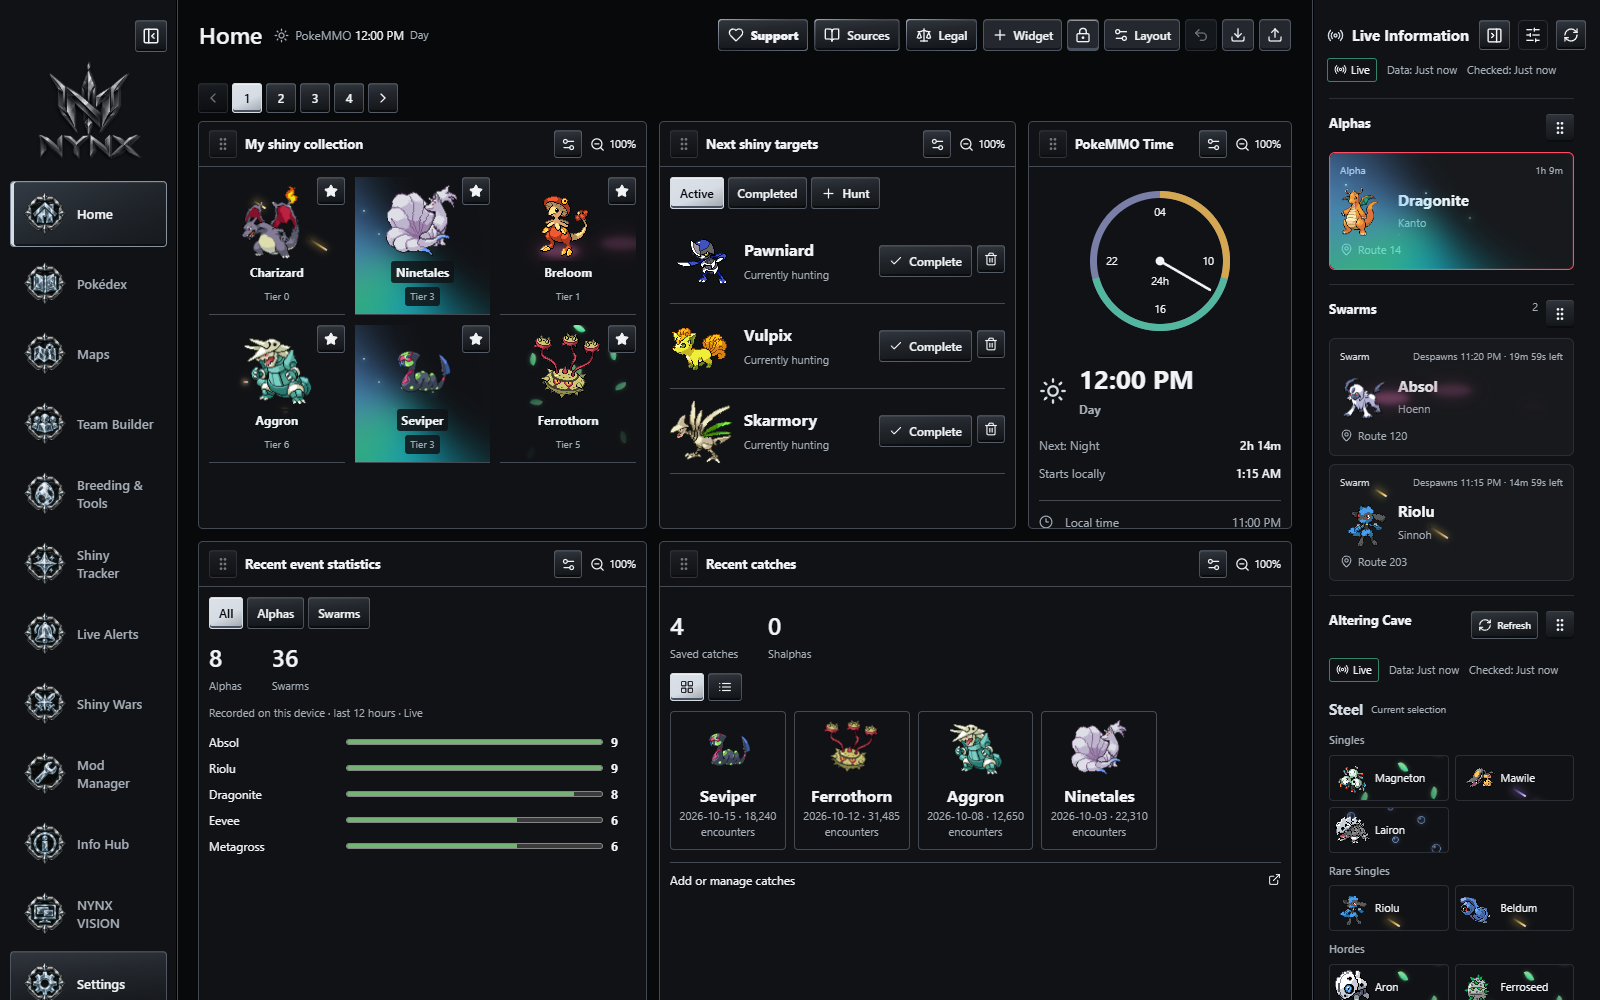Delete Skarmory target with trash icon
Screen dimensions: 1600x1000
tap(991, 430)
